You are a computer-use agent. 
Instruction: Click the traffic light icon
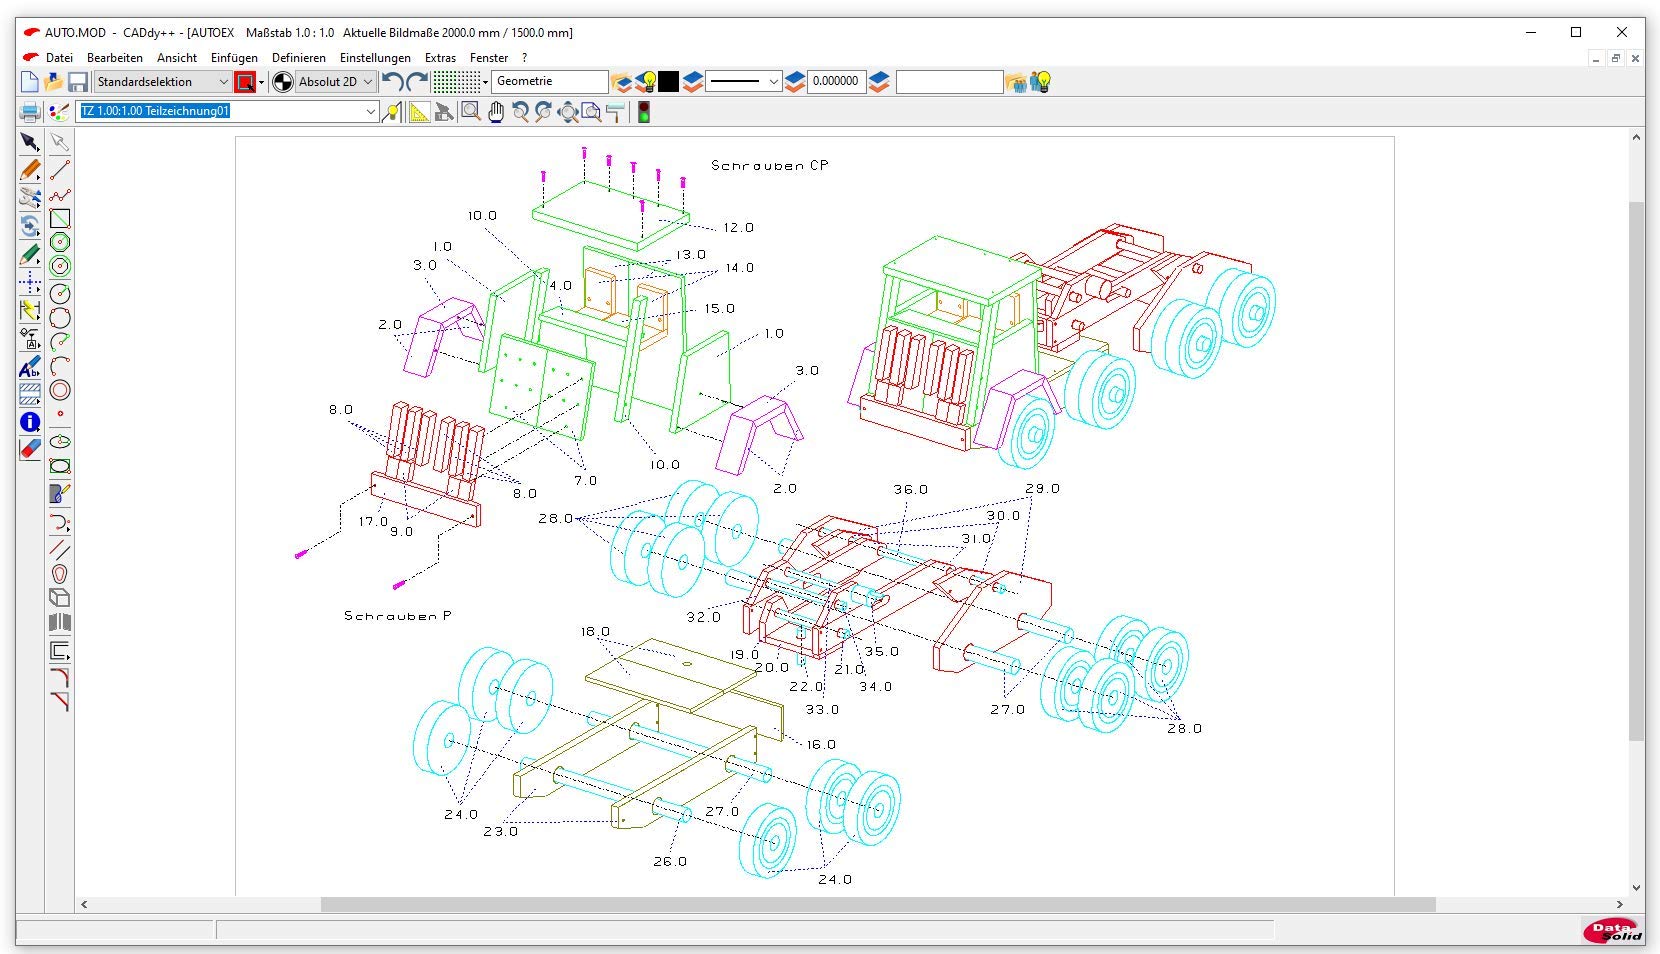click(x=644, y=112)
